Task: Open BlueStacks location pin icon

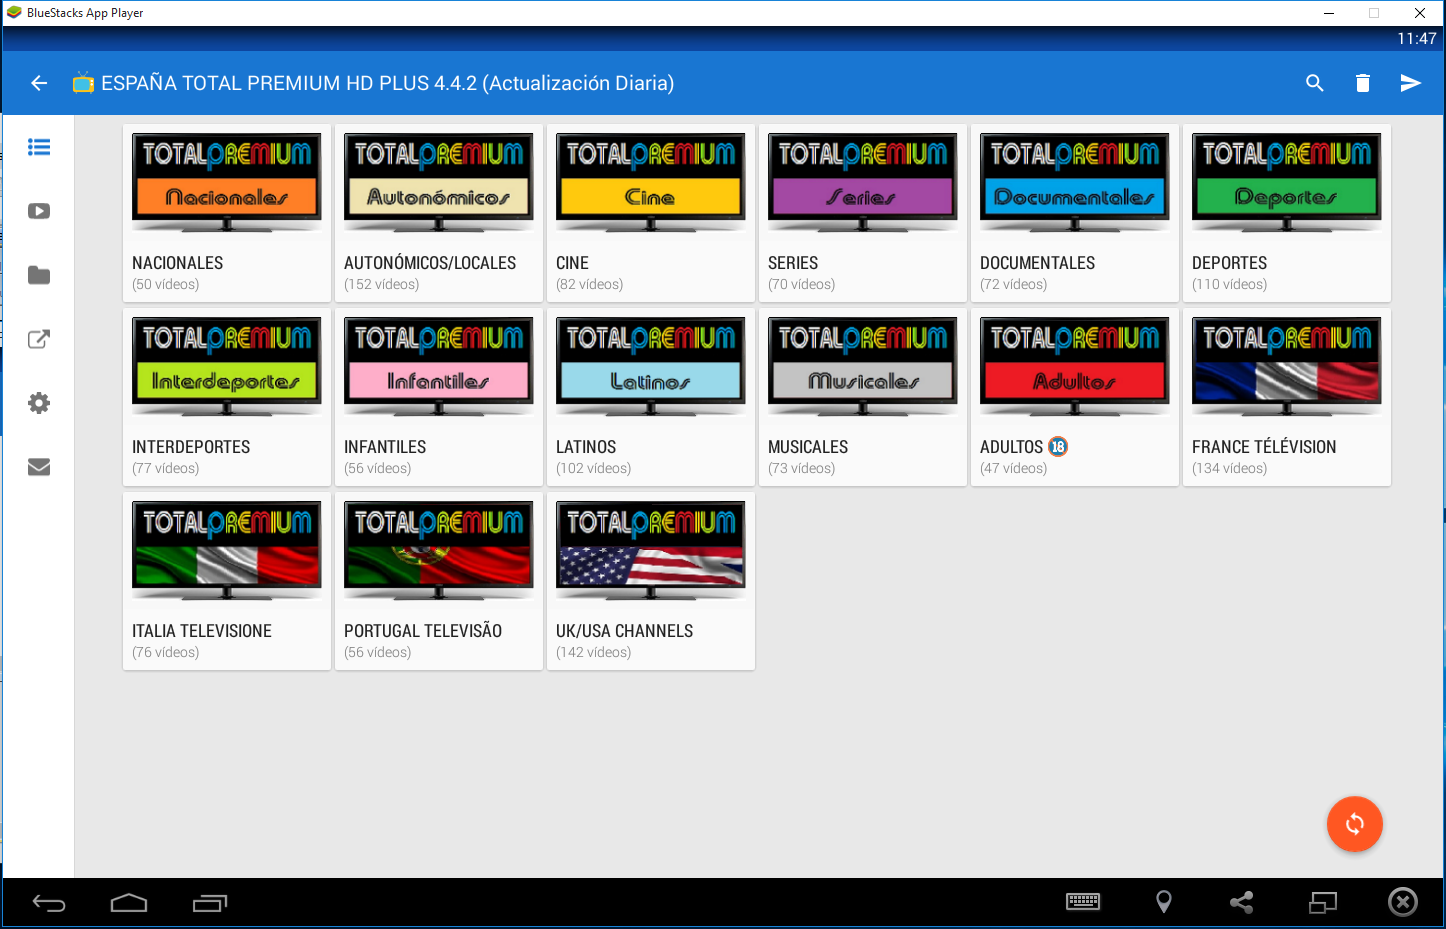Action: pos(1164,902)
